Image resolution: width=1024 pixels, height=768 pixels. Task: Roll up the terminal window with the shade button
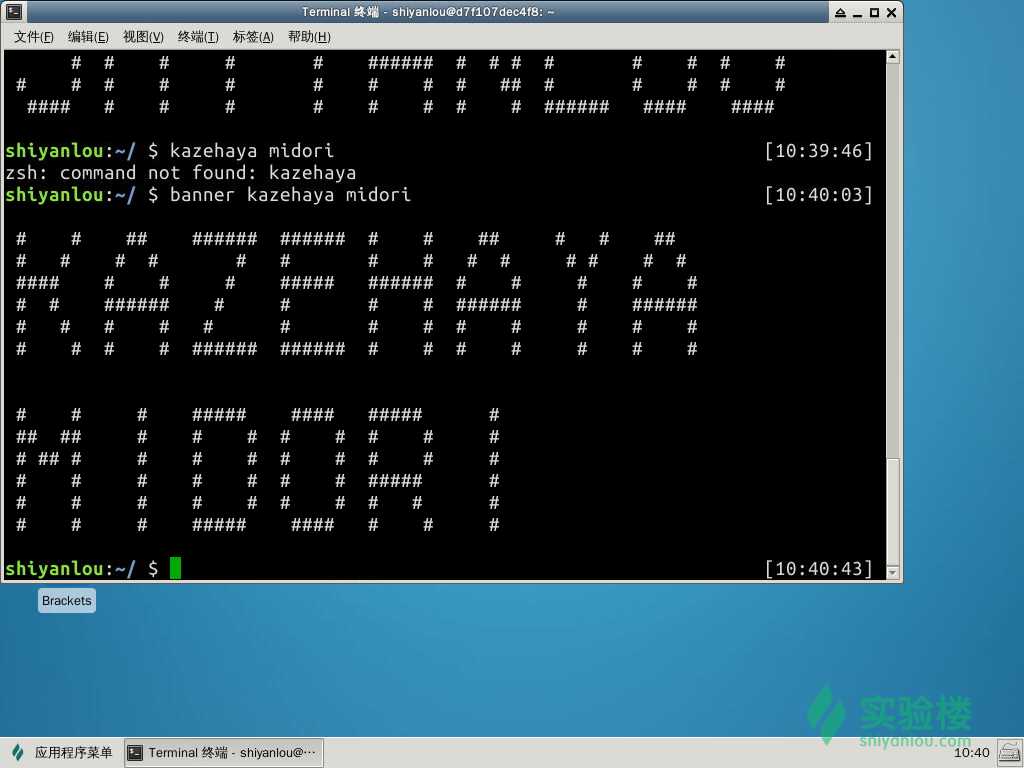tap(840, 12)
